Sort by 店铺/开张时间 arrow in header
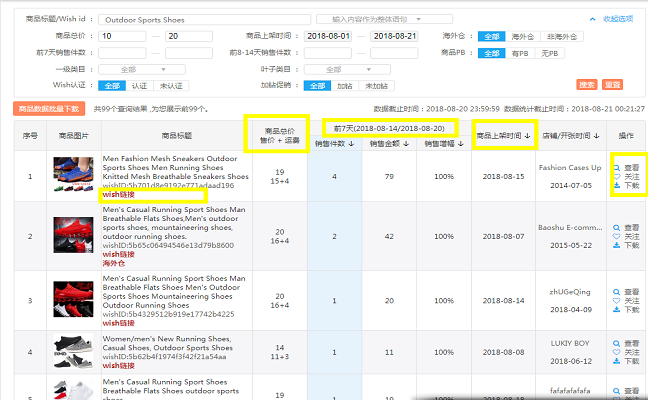Screen dimensions: 648x400 coord(596,136)
